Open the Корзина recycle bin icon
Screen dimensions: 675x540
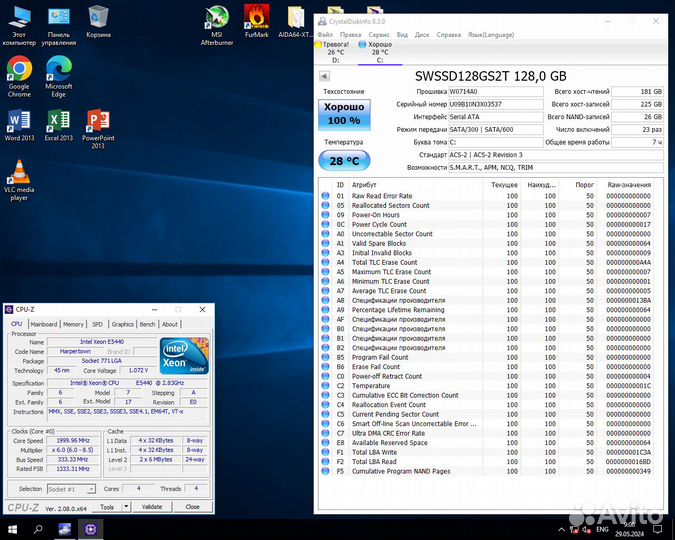(98, 22)
